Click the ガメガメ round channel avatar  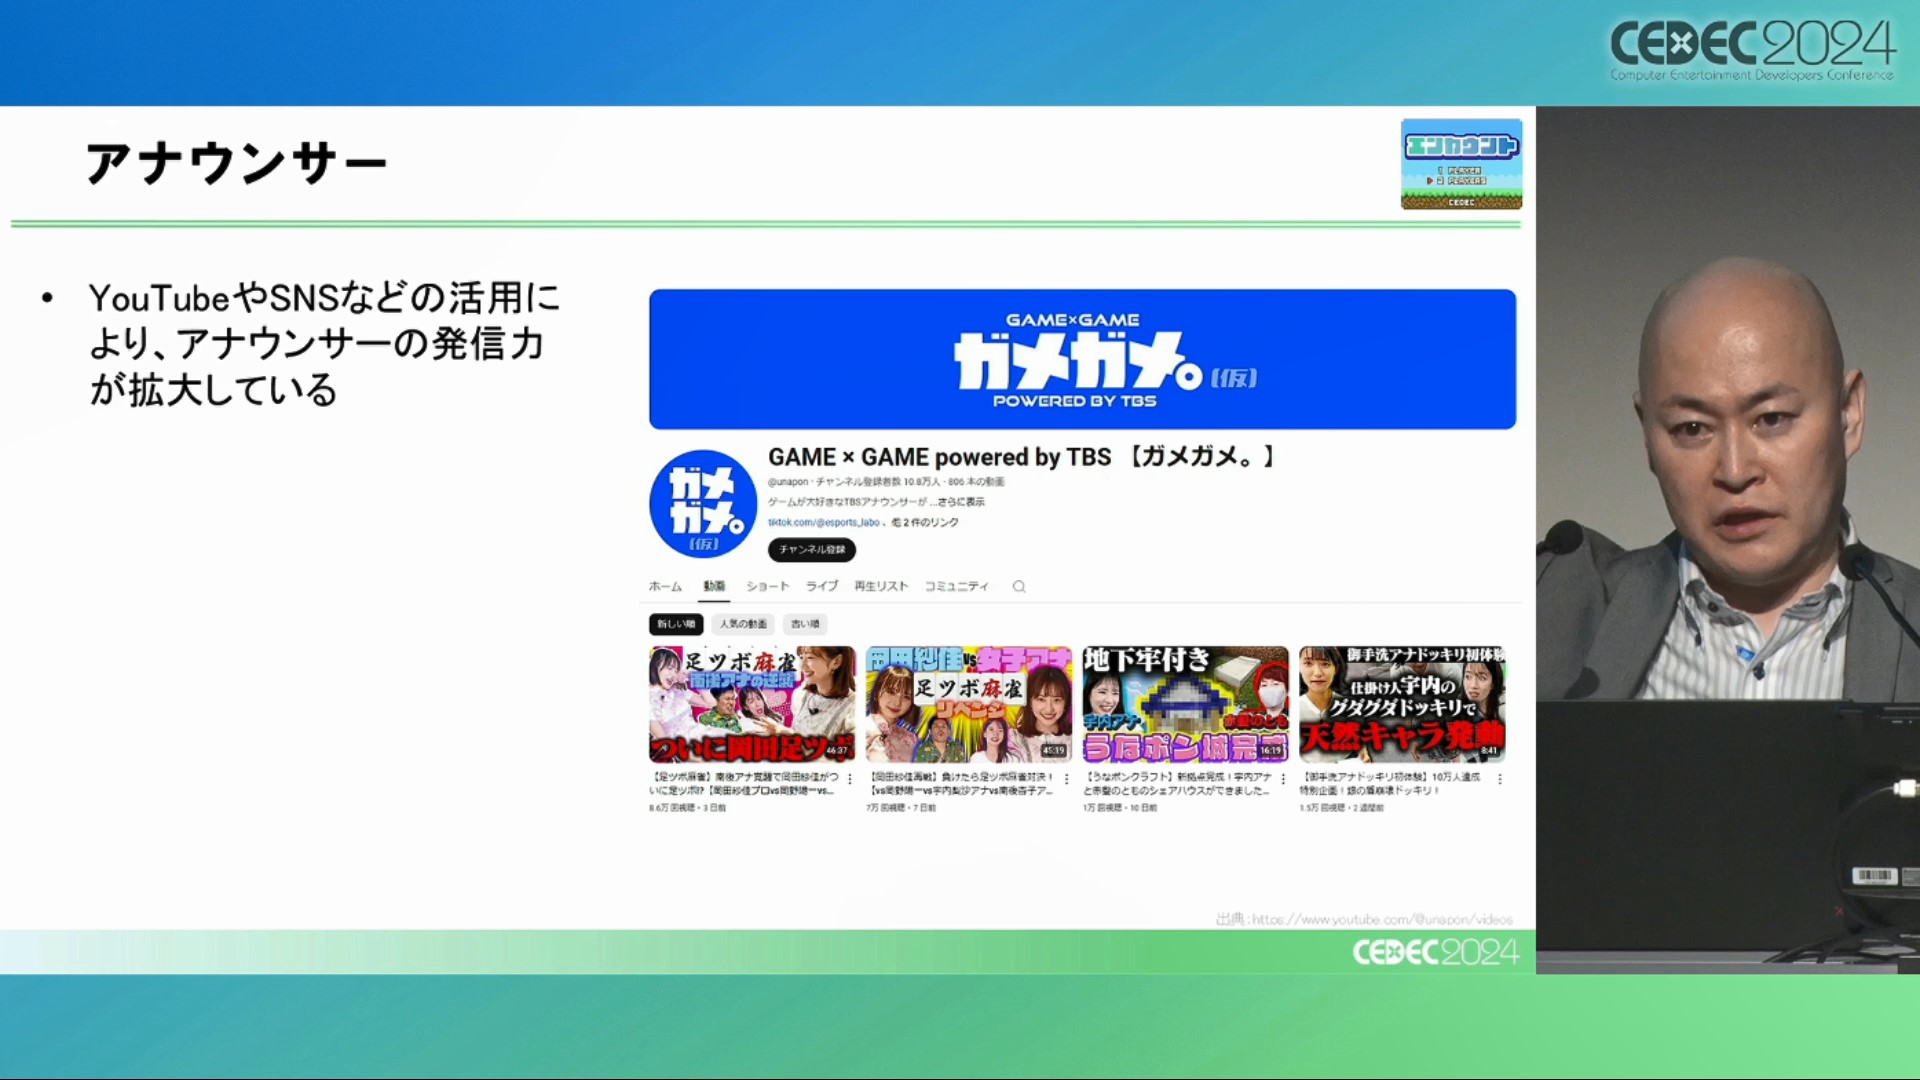coord(702,504)
